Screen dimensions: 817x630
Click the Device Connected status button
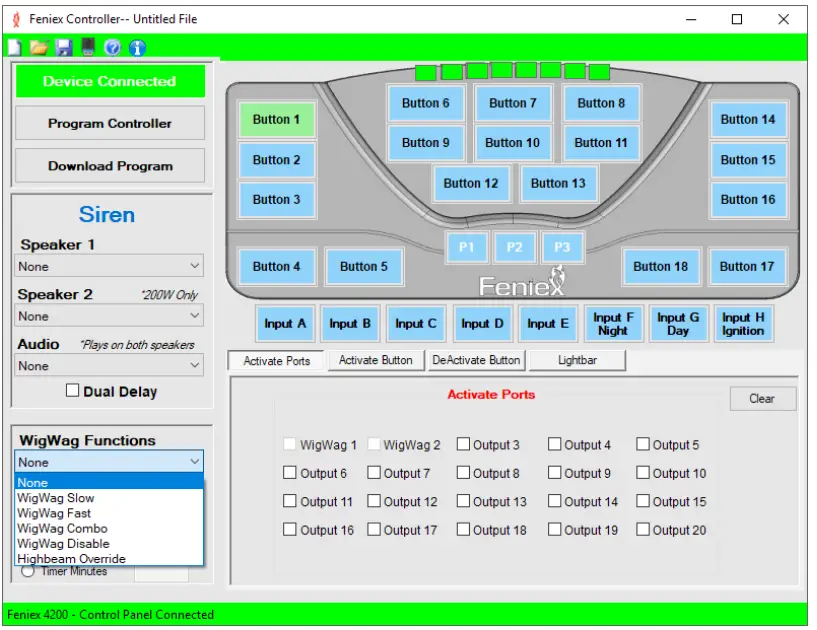pos(110,81)
